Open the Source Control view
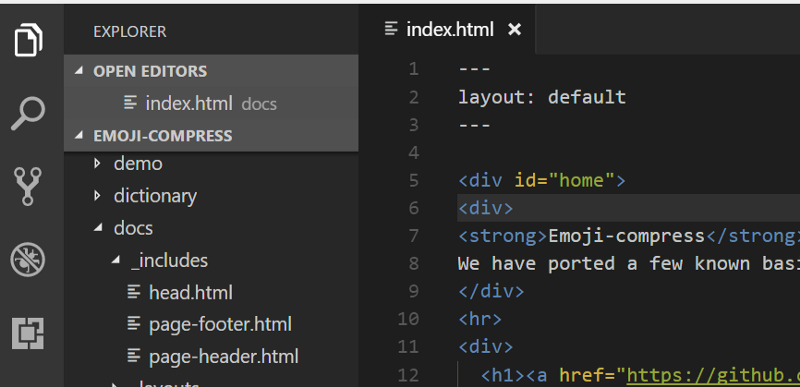 pos(28,187)
